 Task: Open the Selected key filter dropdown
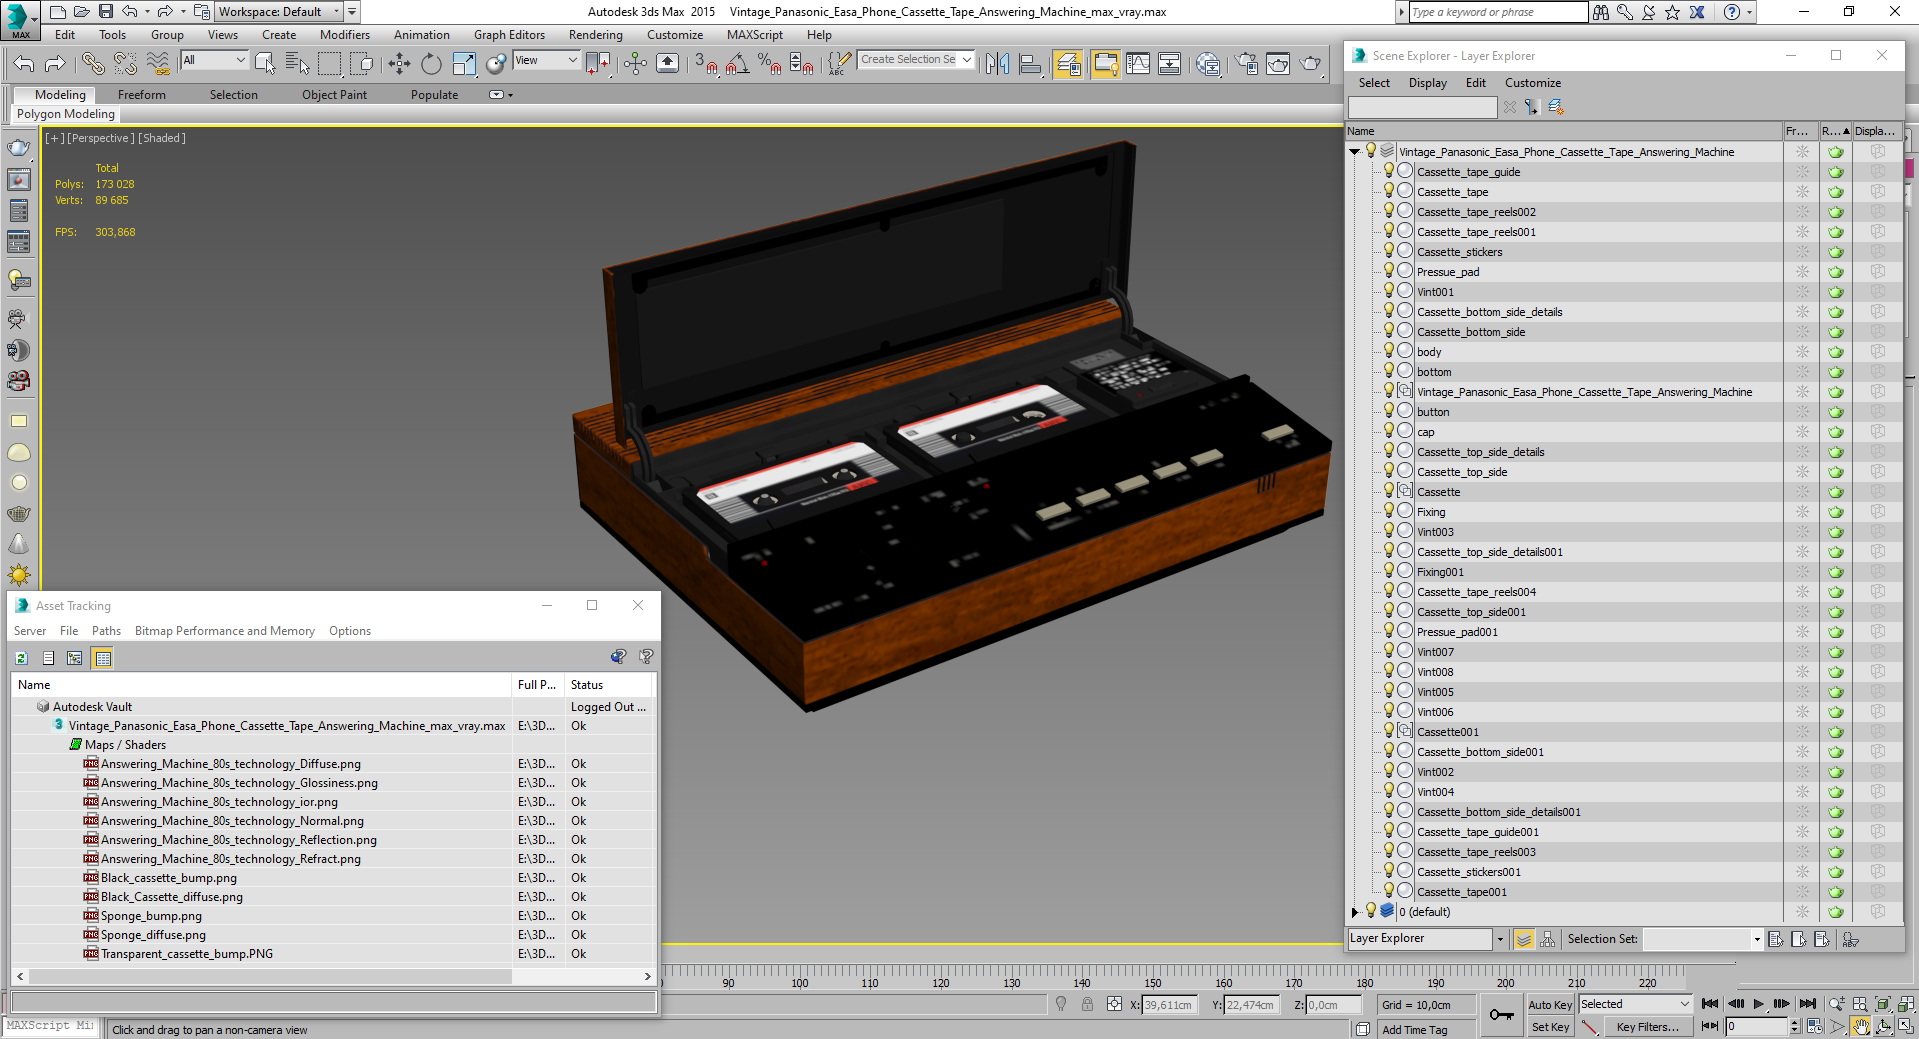1635,1004
